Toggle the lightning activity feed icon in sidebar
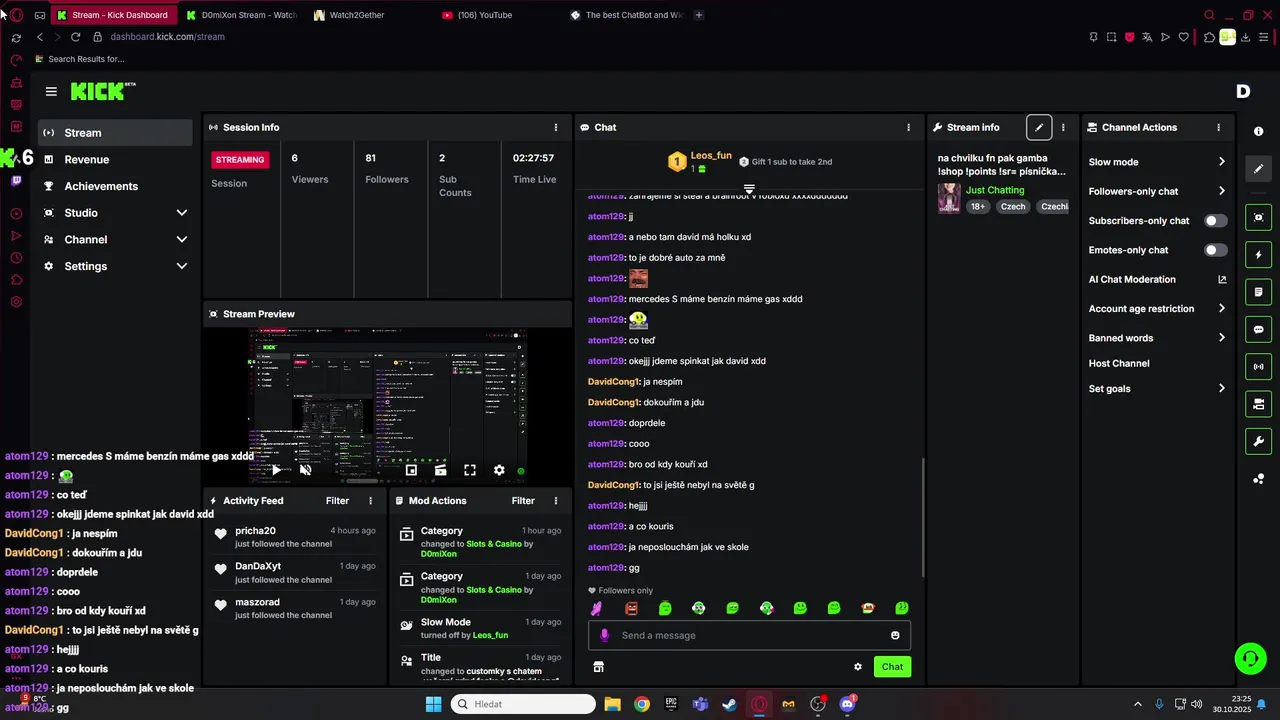 coord(1258,255)
